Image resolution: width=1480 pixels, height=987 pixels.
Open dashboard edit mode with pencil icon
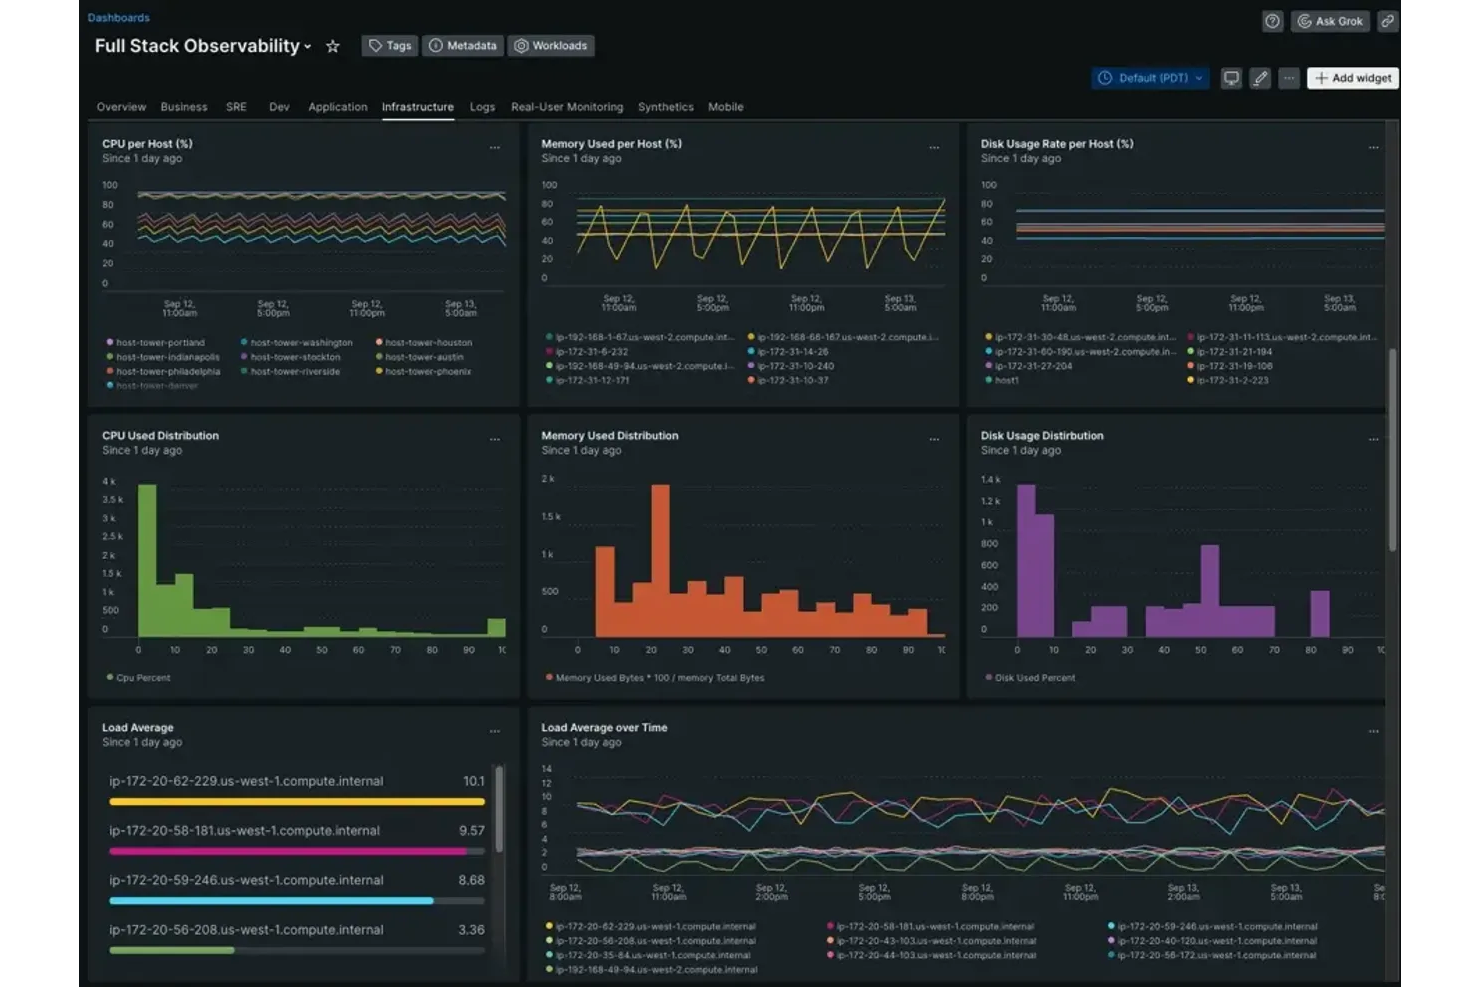coord(1259,77)
